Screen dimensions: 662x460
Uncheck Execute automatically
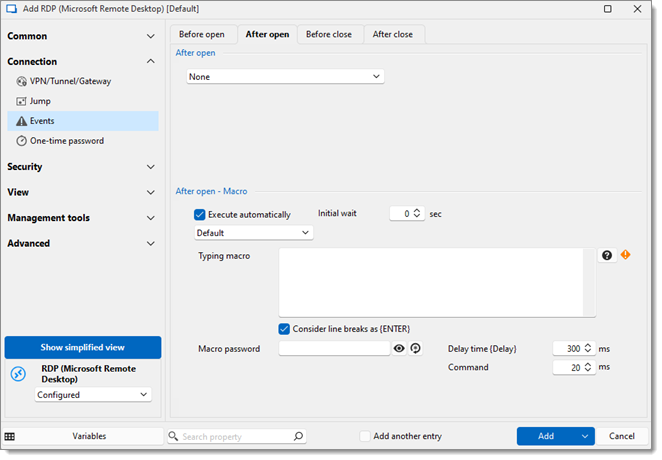coord(199,215)
